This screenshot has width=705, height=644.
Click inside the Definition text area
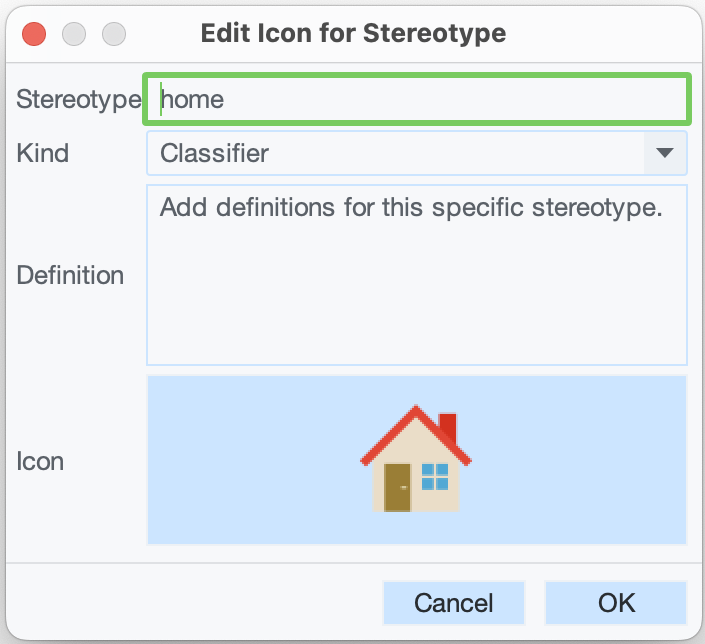tap(416, 290)
